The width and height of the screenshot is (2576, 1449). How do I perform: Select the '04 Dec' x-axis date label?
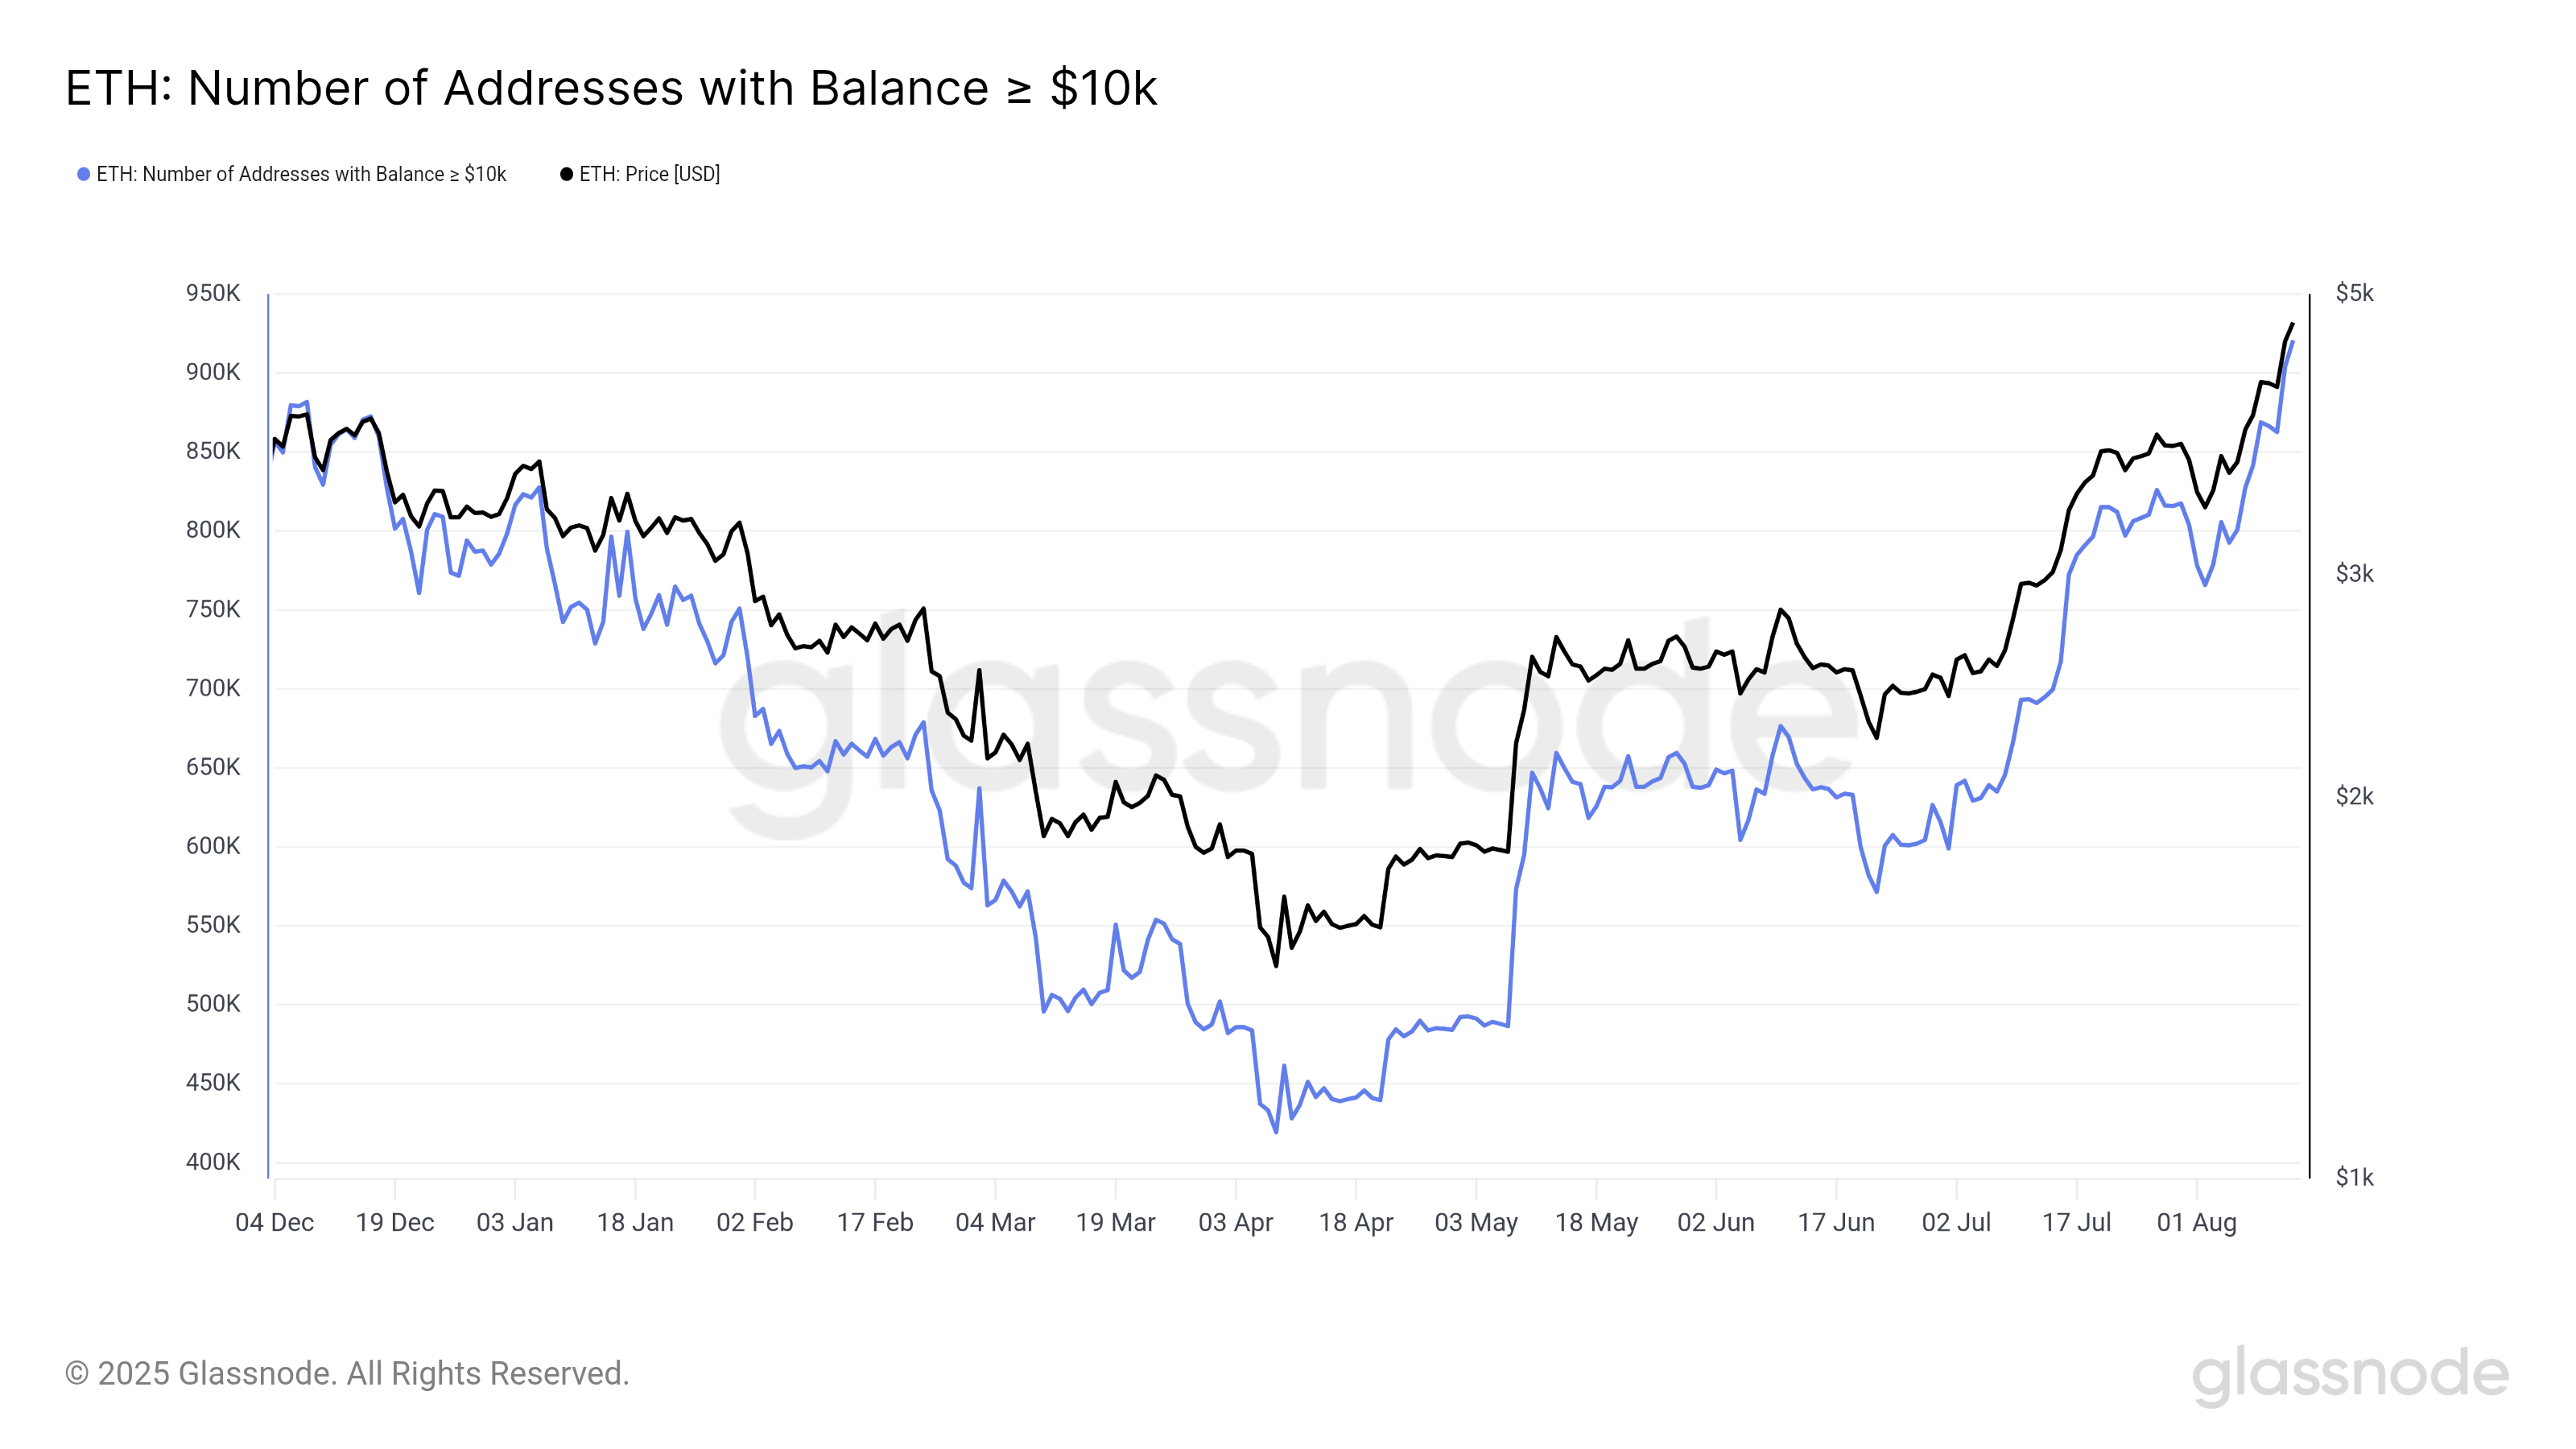click(x=274, y=1222)
